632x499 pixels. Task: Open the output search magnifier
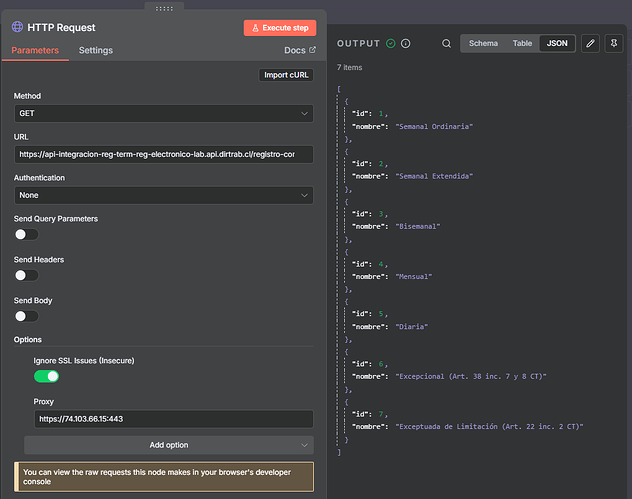point(446,44)
